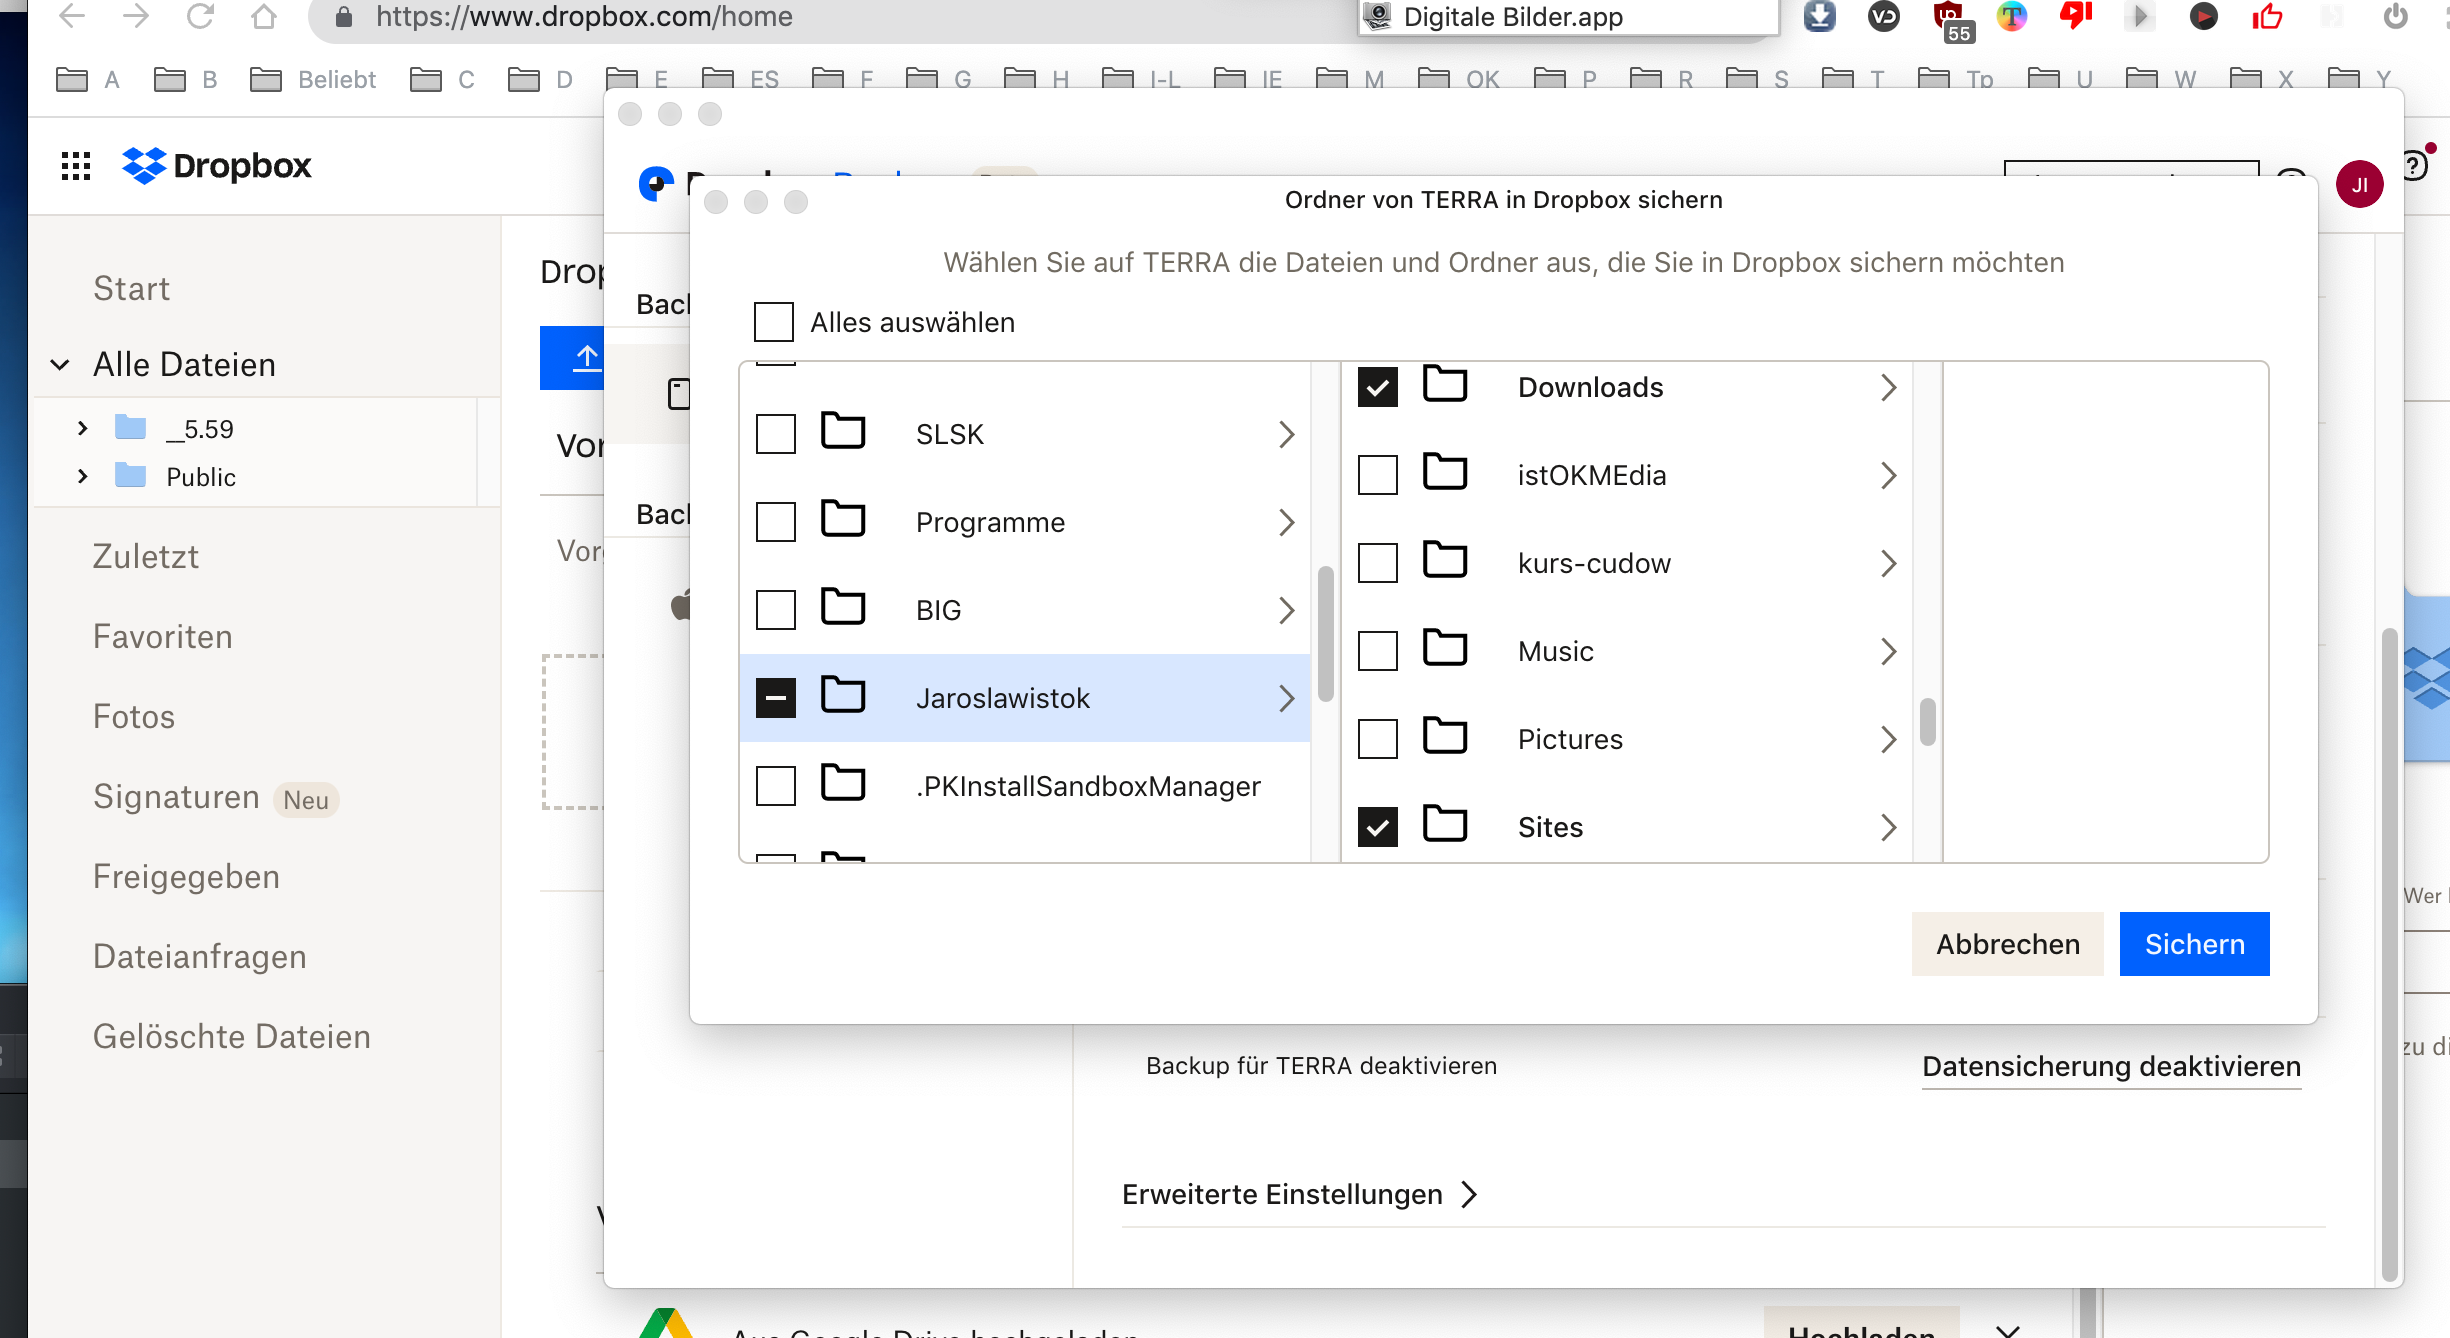This screenshot has width=2450, height=1338.
Task: Expand the istOKMEdia folder chevron
Action: click(1888, 475)
